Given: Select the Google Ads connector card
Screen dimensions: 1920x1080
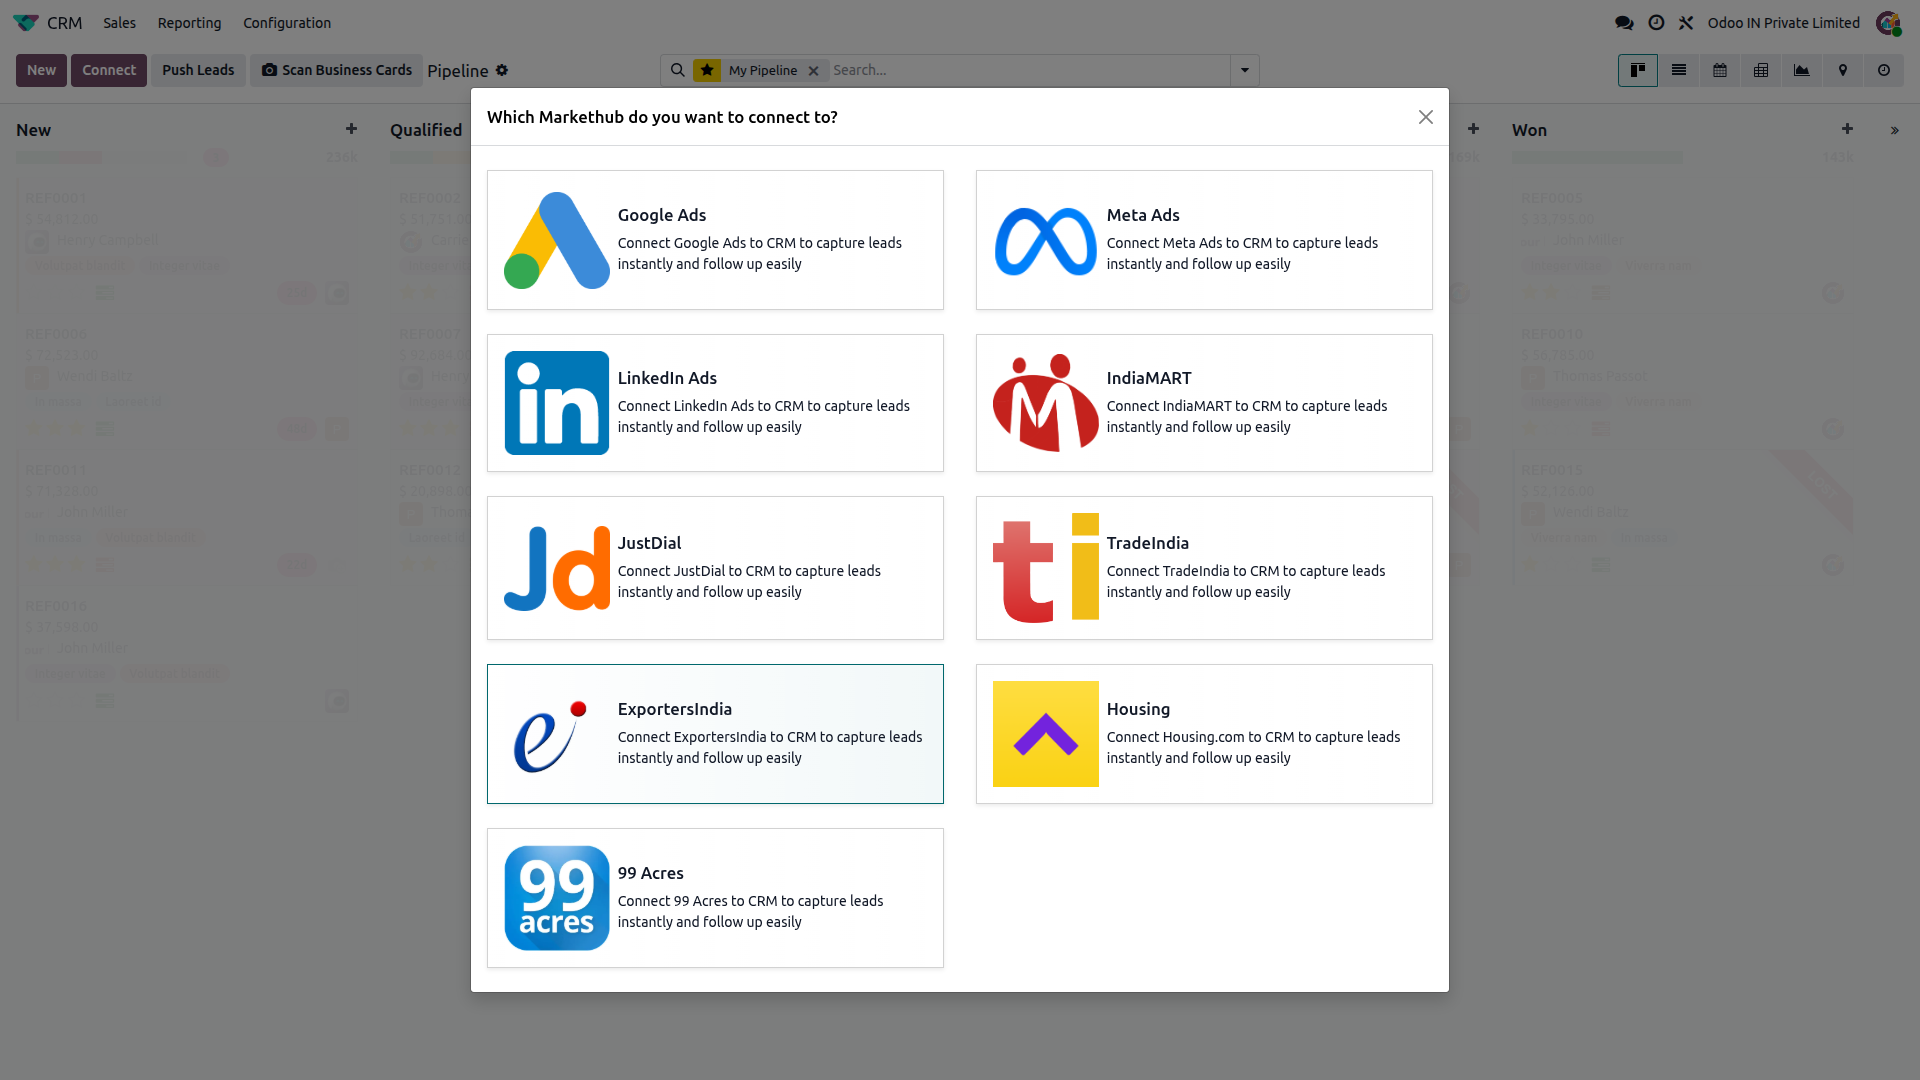Looking at the screenshot, I should coord(715,240).
